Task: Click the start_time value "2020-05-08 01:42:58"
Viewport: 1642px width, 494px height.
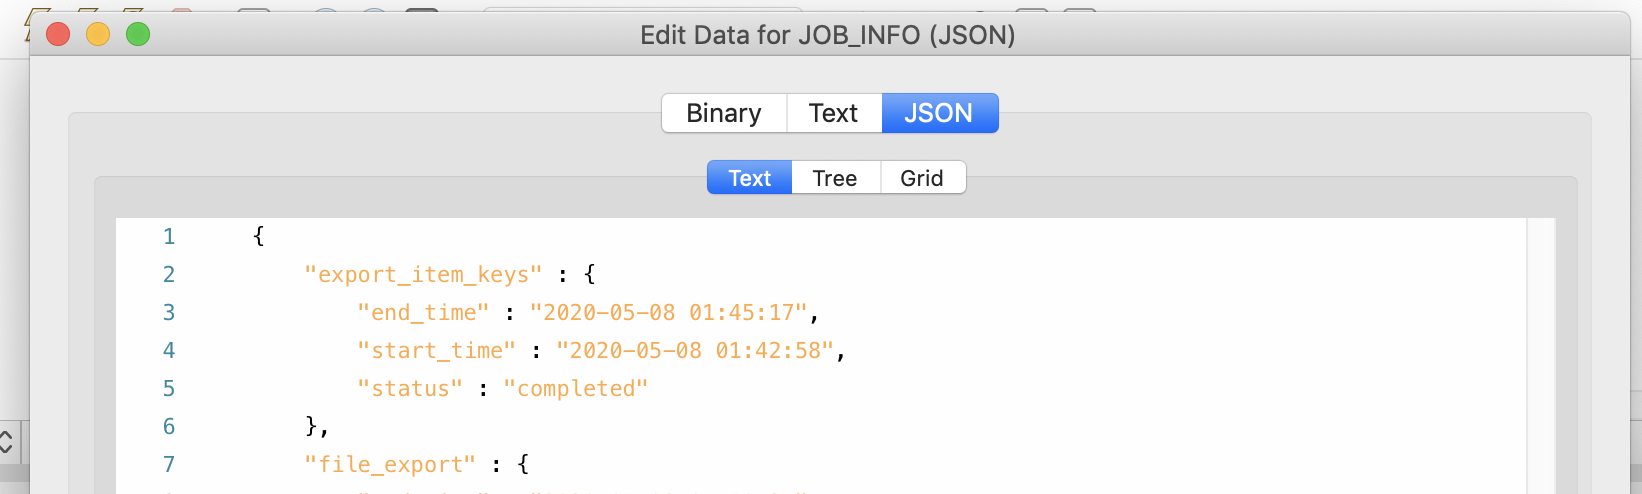Action: (x=694, y=350)
